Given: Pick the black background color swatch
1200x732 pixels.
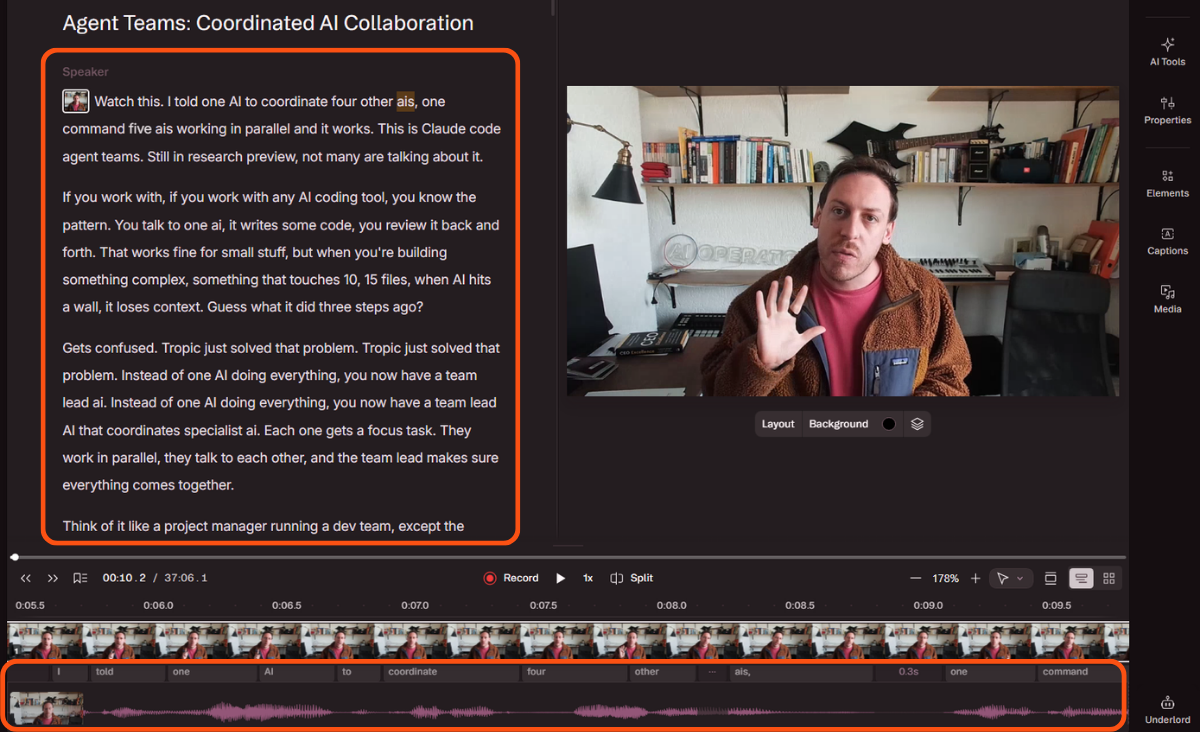Looking at the screenshot, I should coord(889,424).
